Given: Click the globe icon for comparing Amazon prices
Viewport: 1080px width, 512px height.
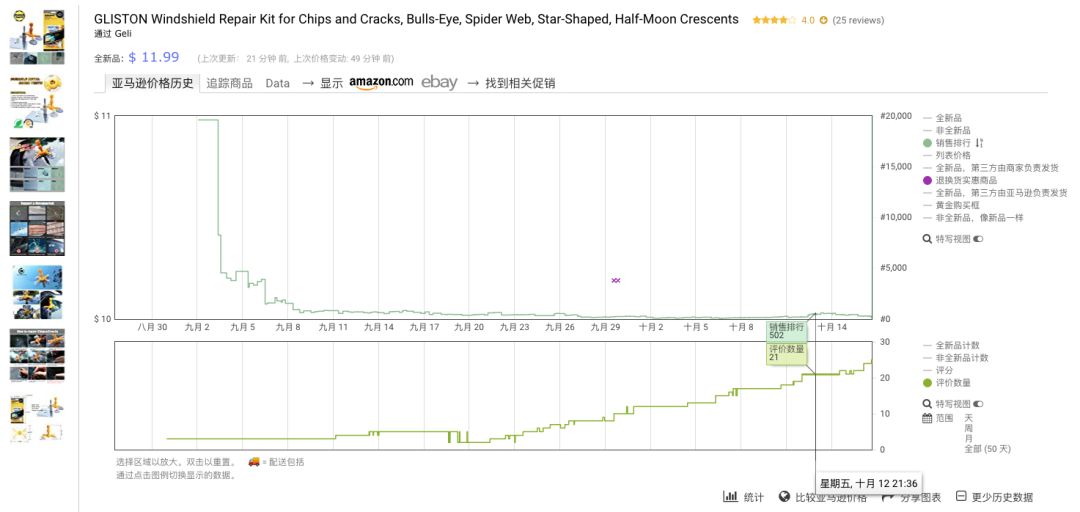Looking at the screenshot, I should coord(784,497).
